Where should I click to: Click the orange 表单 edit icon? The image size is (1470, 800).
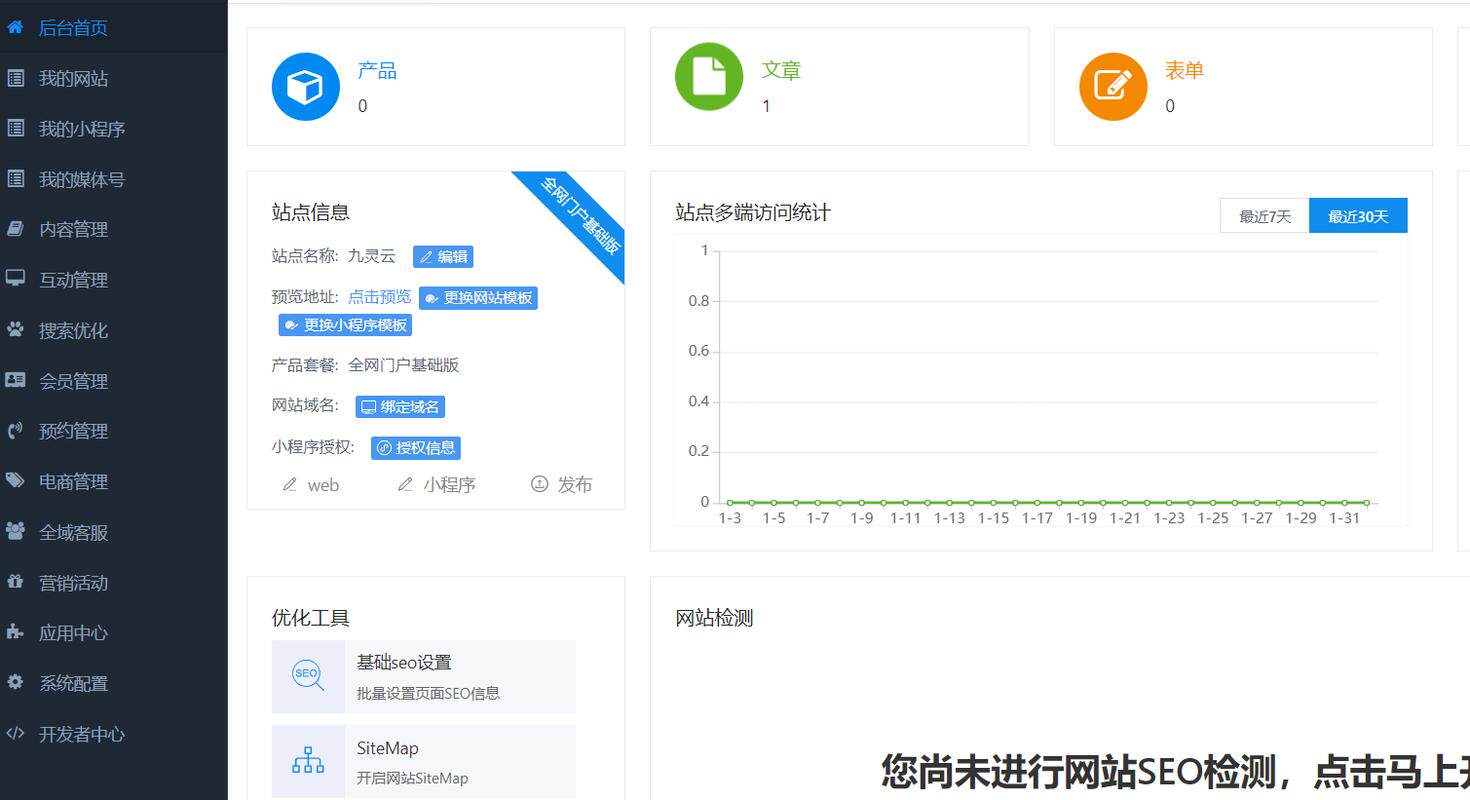pos(1113,87)
